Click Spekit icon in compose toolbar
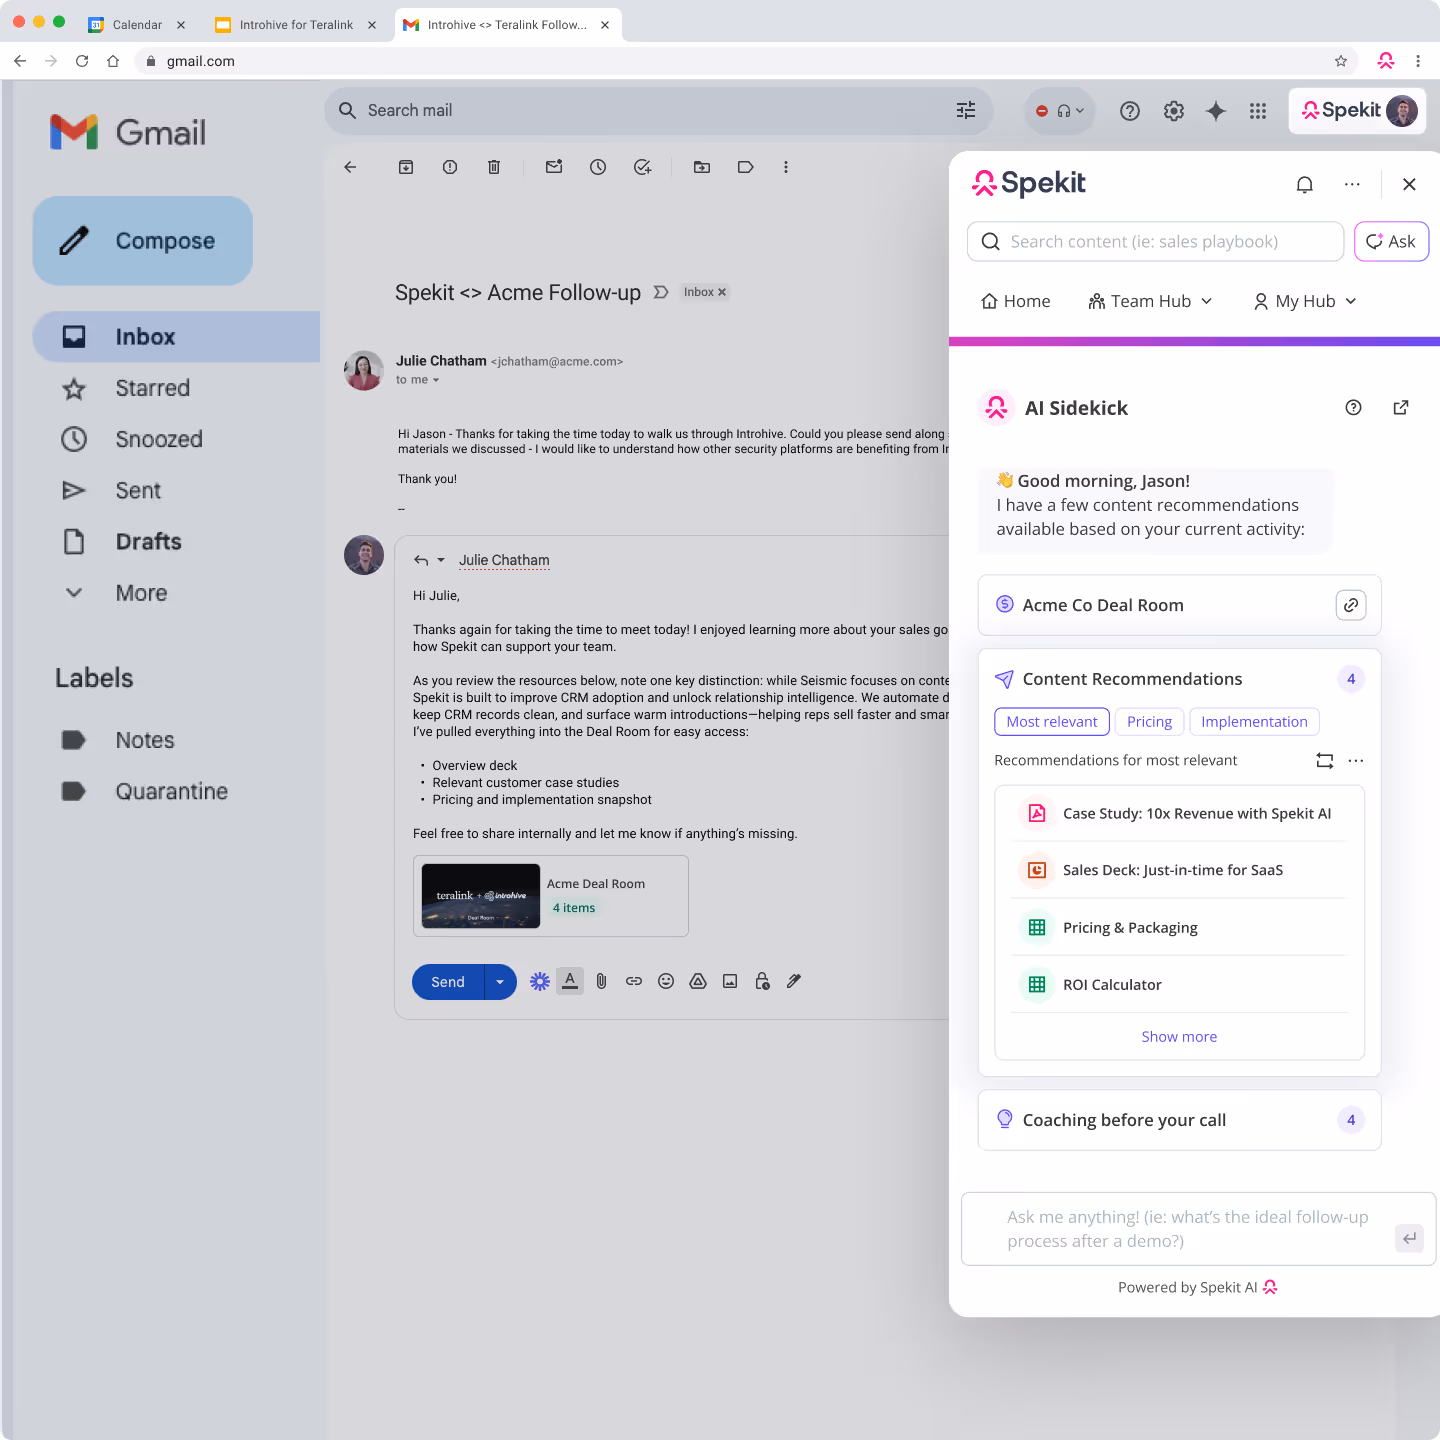 (540, 981)
